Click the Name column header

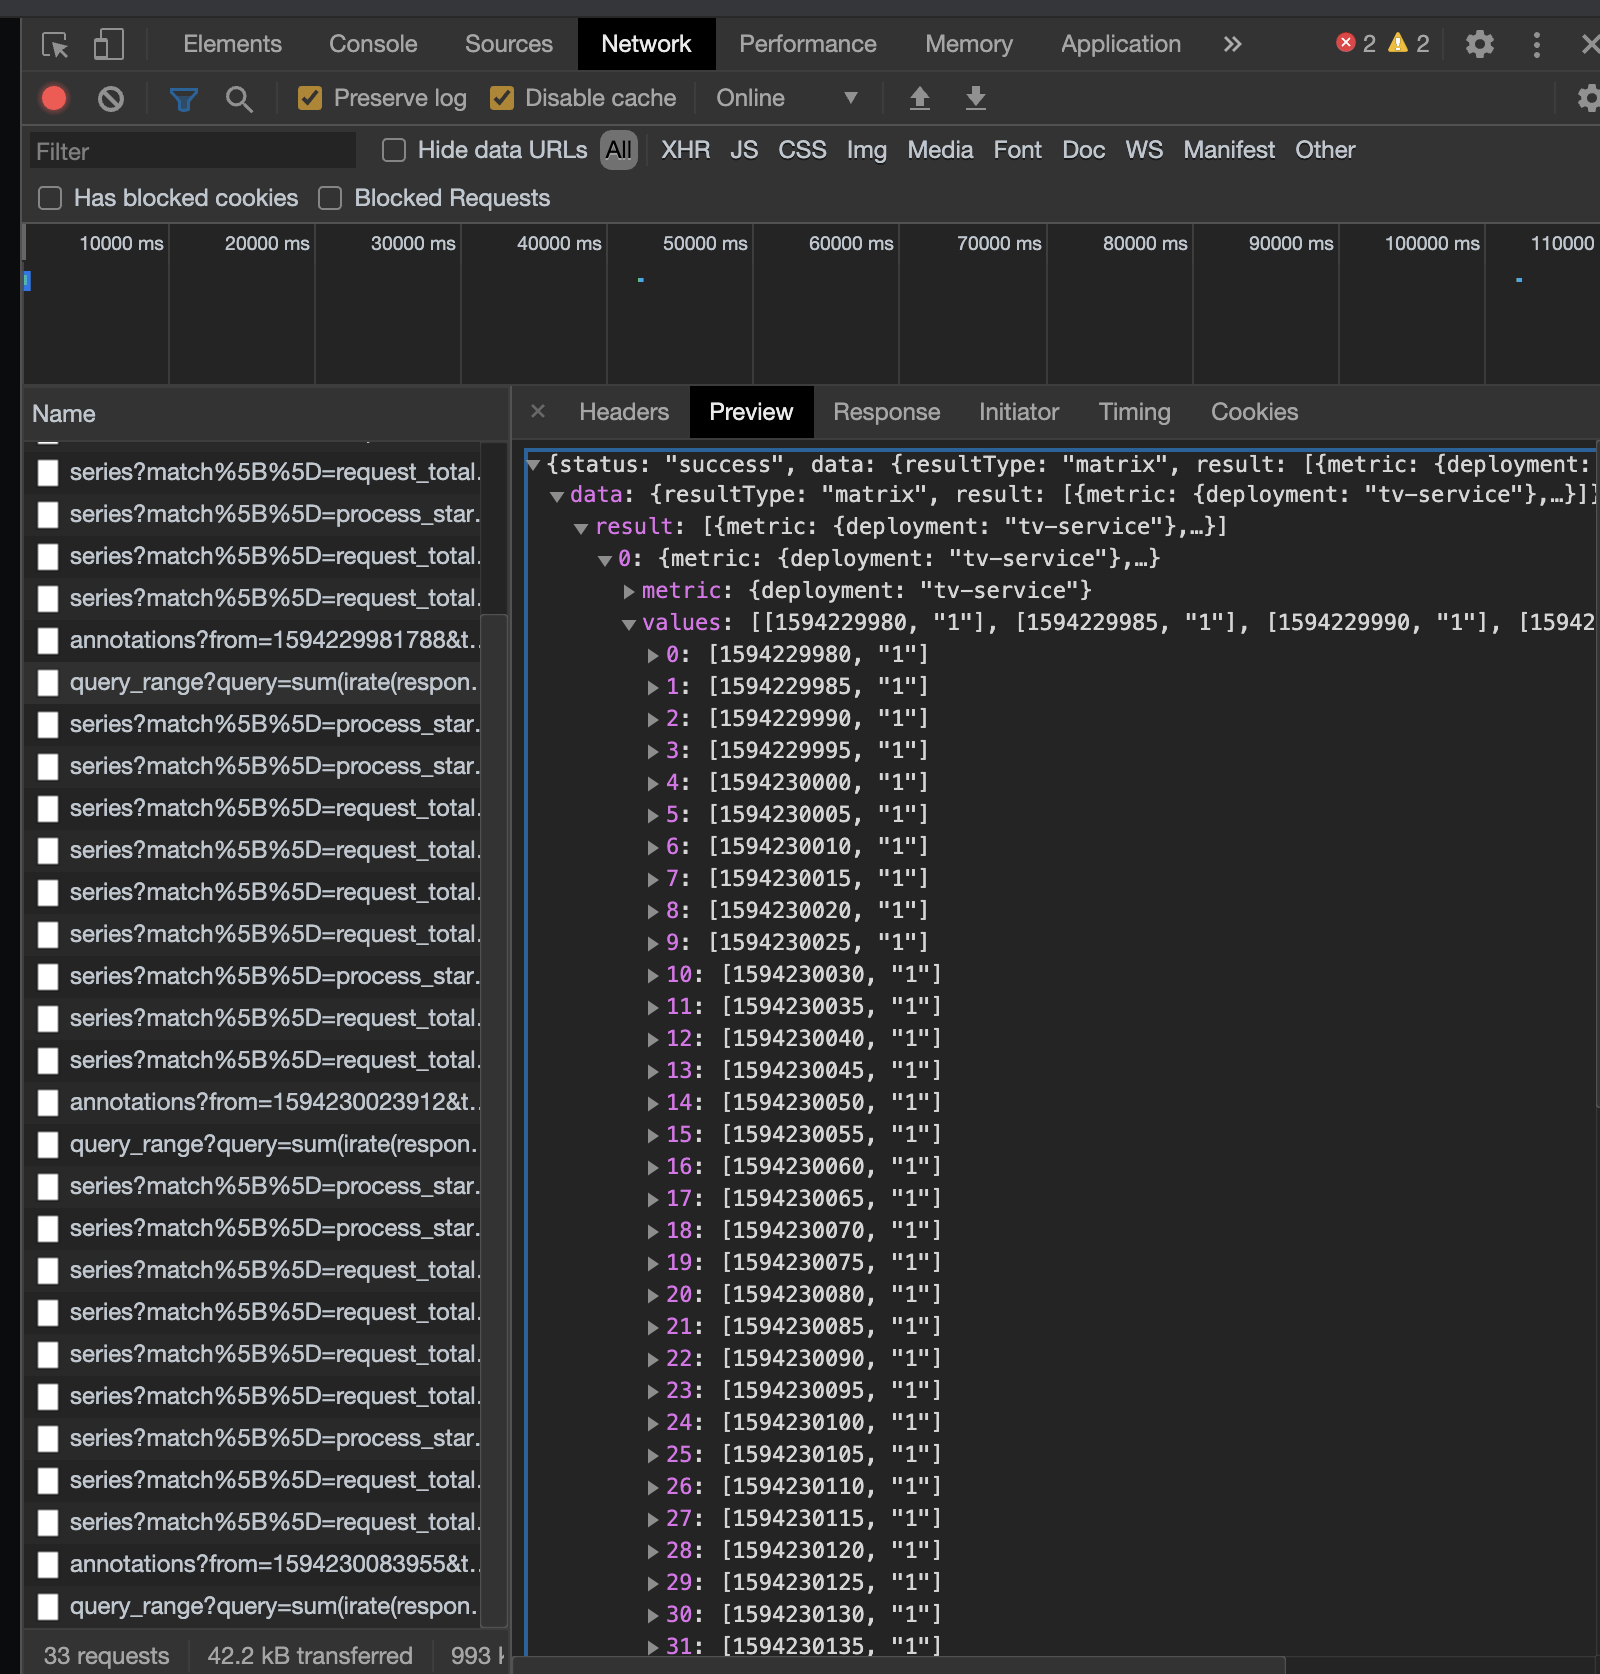(266, 414)
